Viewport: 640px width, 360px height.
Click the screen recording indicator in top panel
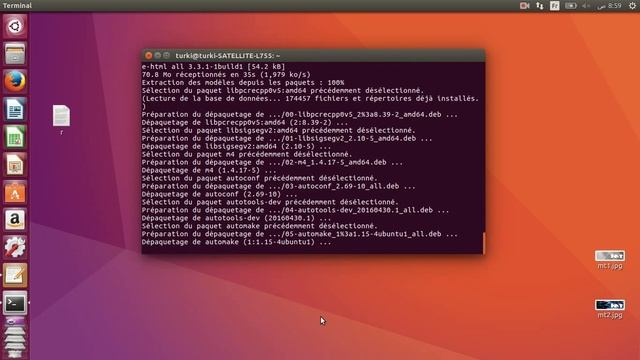pos(524,6)
